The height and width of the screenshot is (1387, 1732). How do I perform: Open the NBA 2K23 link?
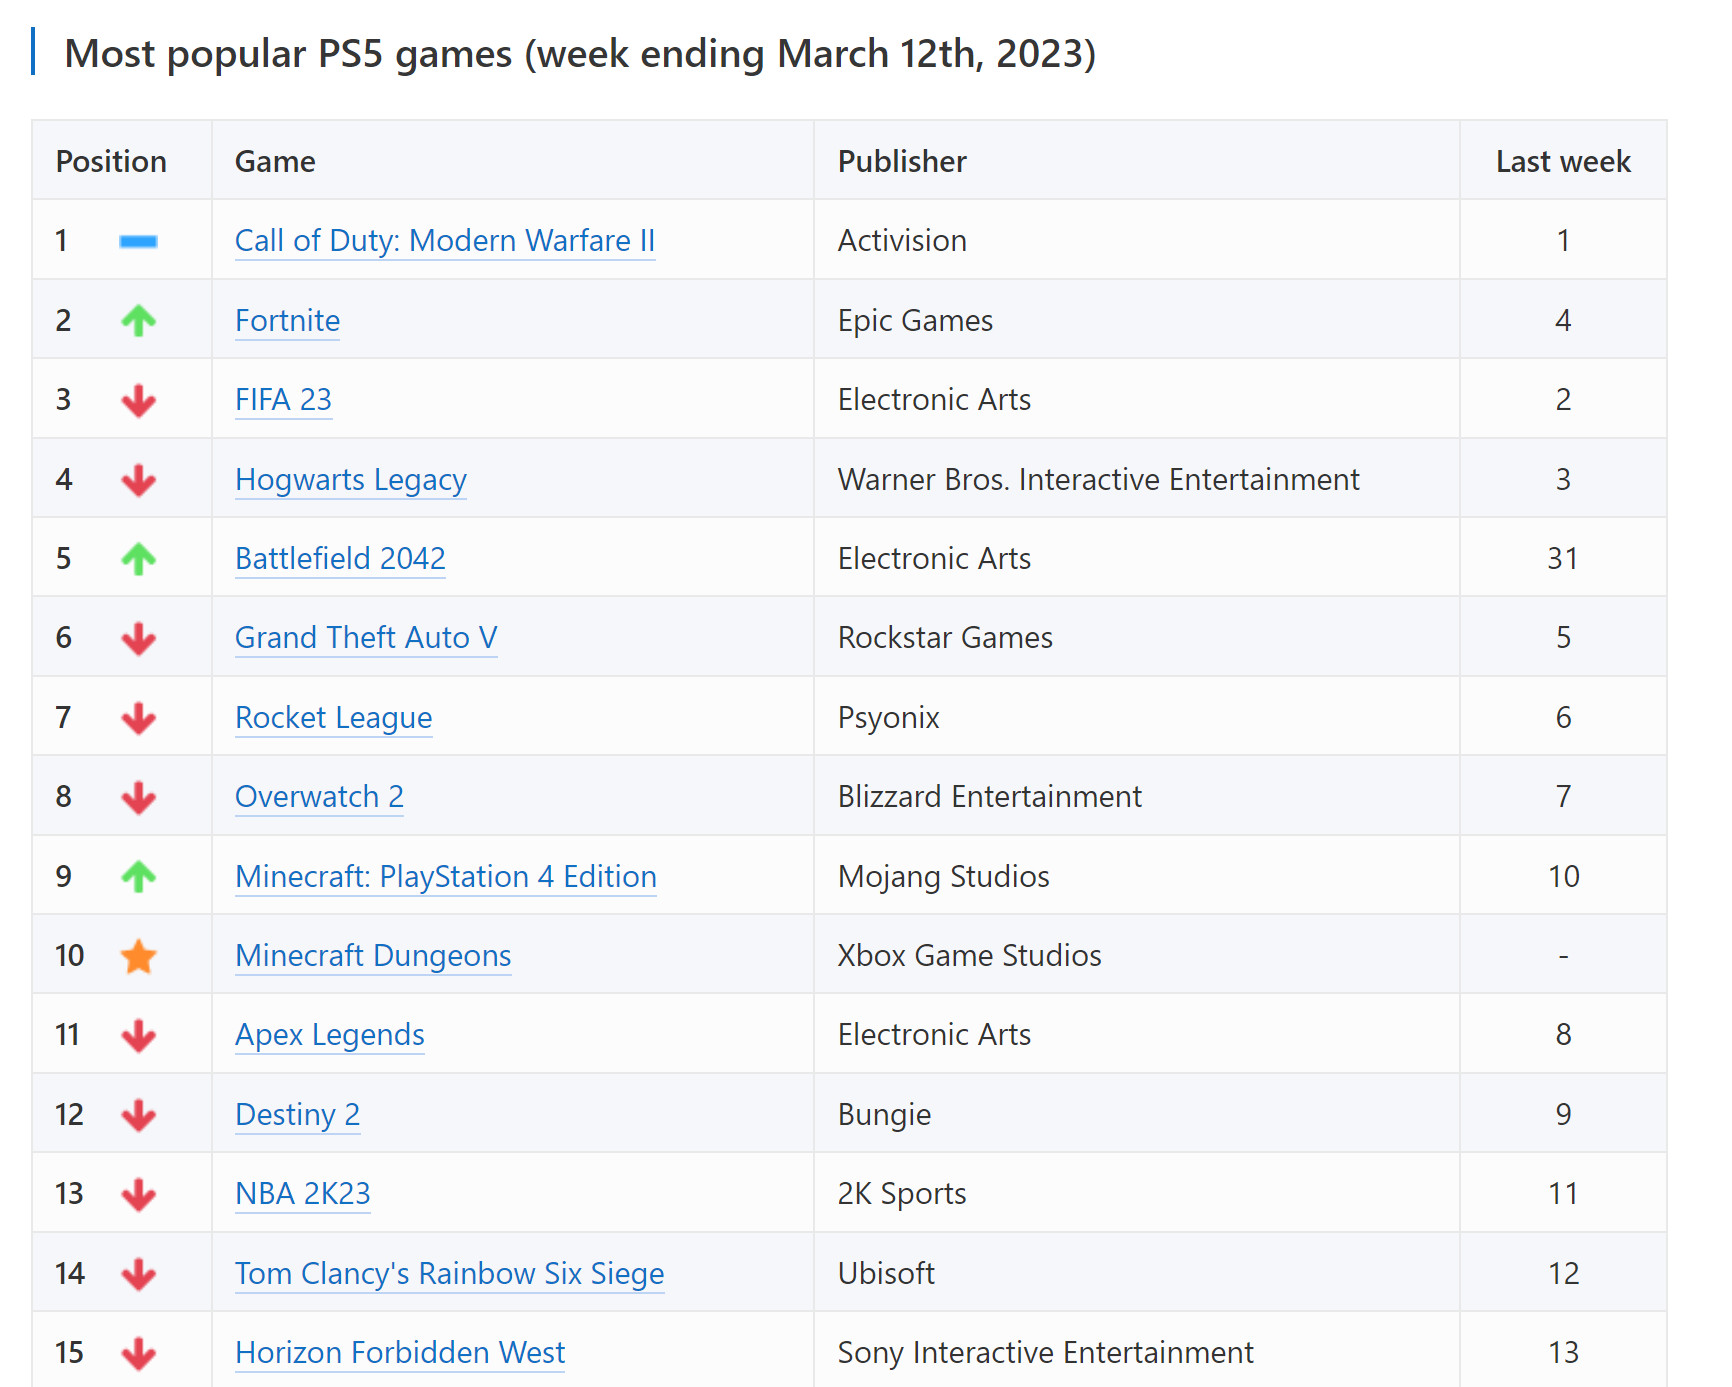(302, 1194)
